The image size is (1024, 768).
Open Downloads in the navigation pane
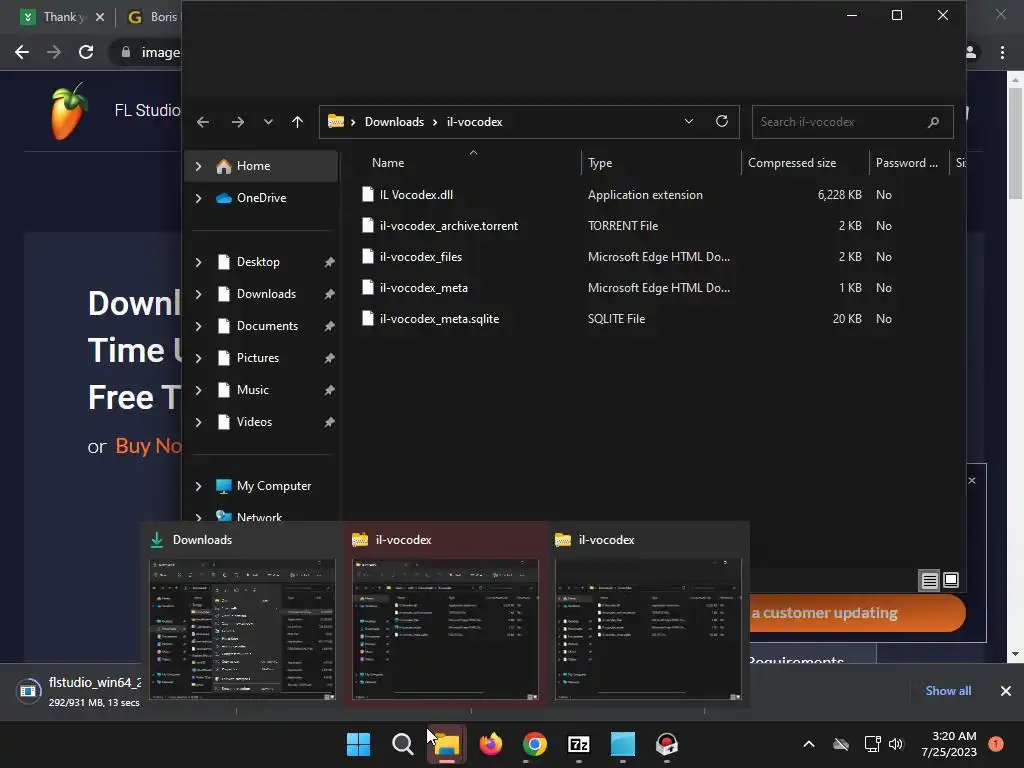pos(266,294)
